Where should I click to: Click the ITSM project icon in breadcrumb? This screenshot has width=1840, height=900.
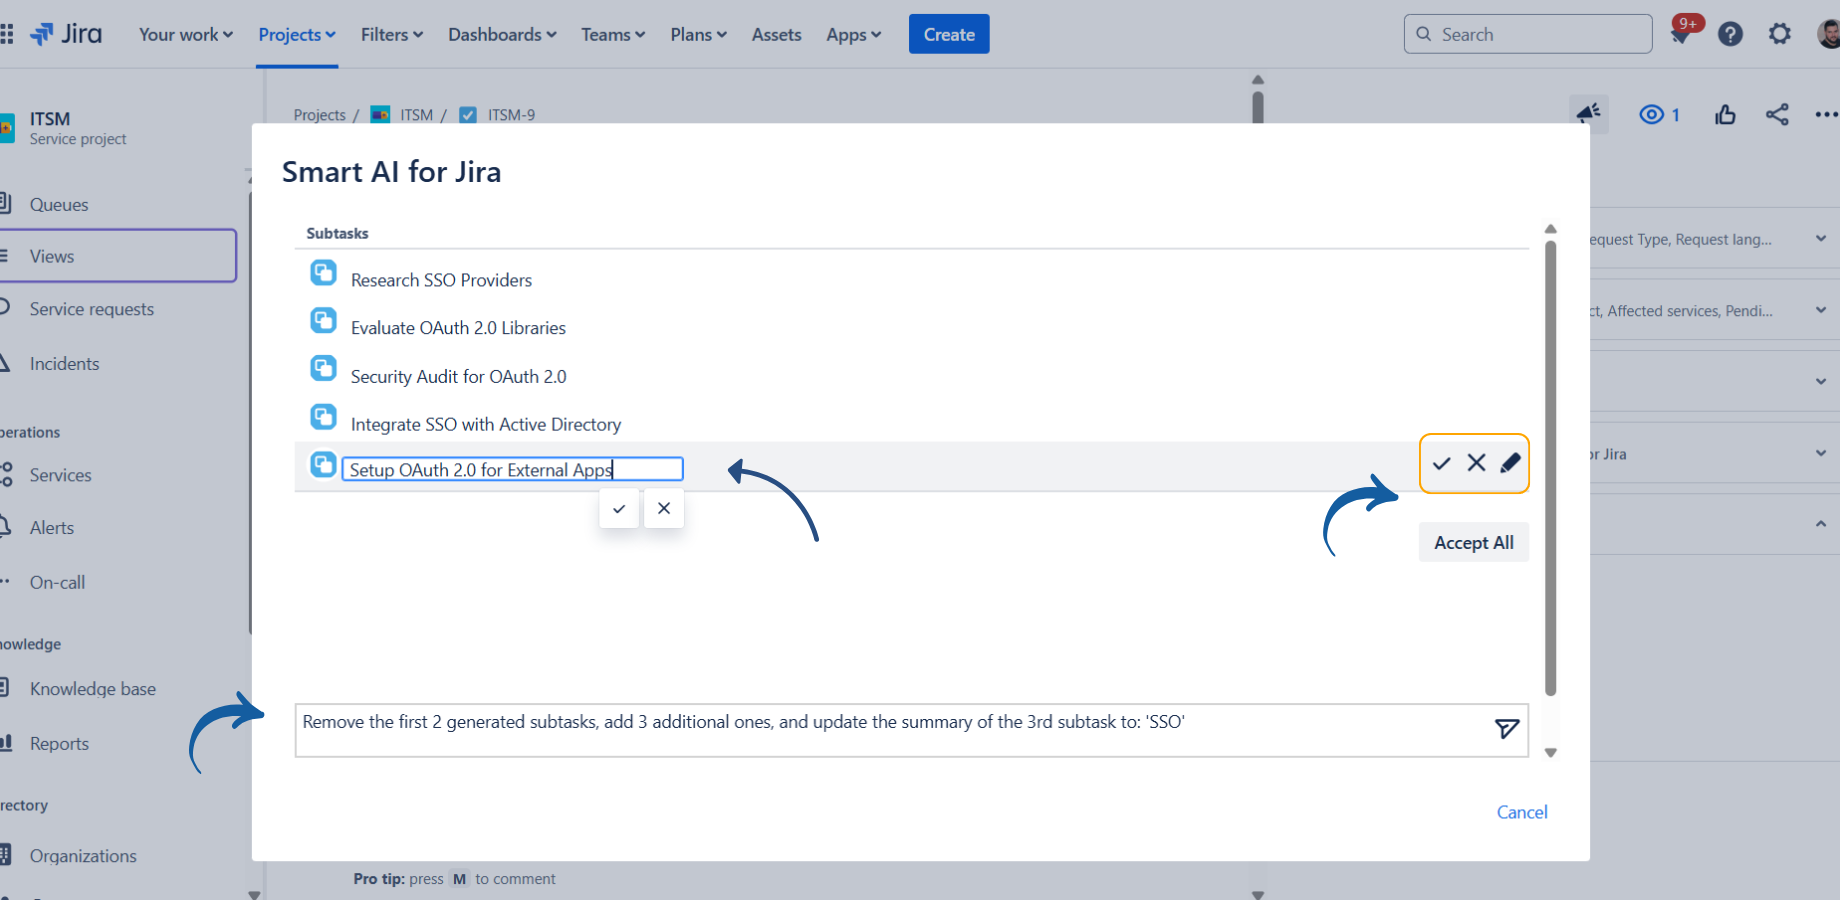[380, 114]
